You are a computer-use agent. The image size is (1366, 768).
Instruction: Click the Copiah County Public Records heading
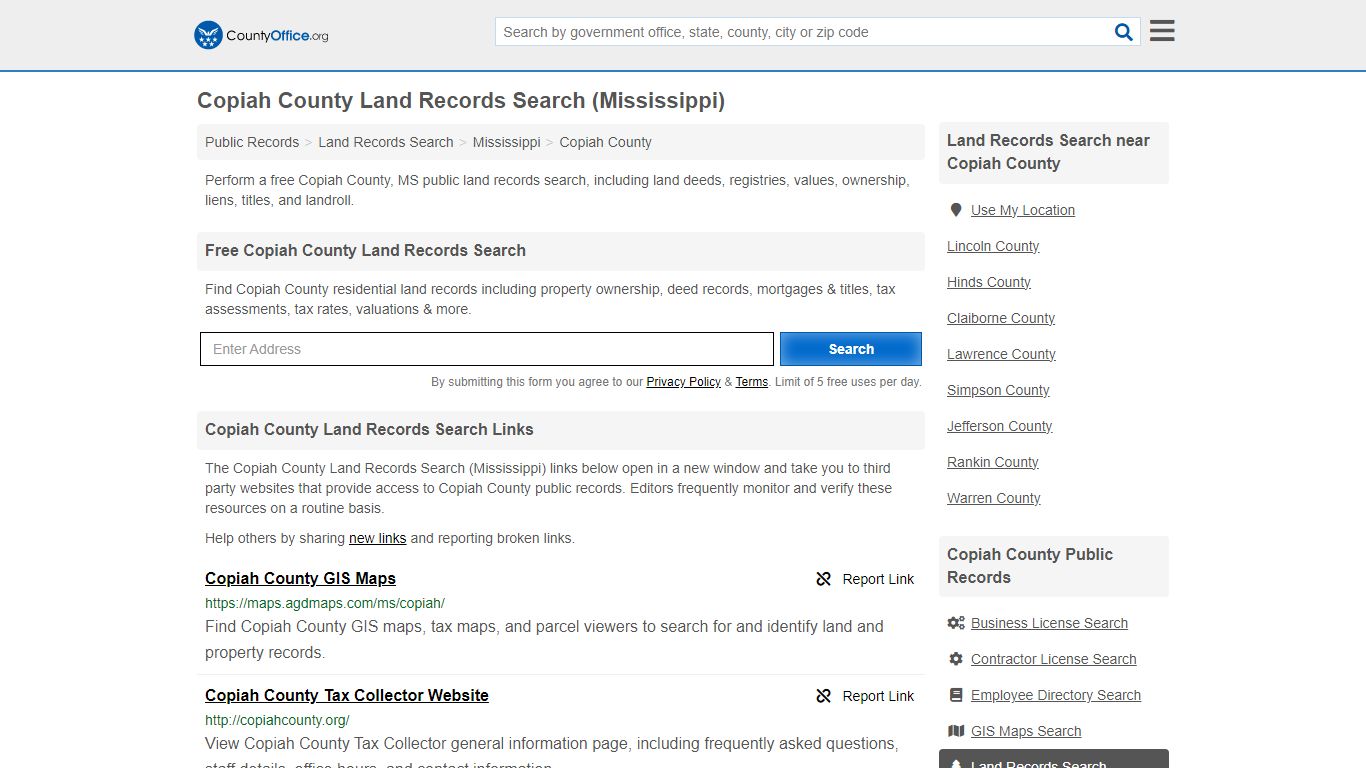point(1053,566)
